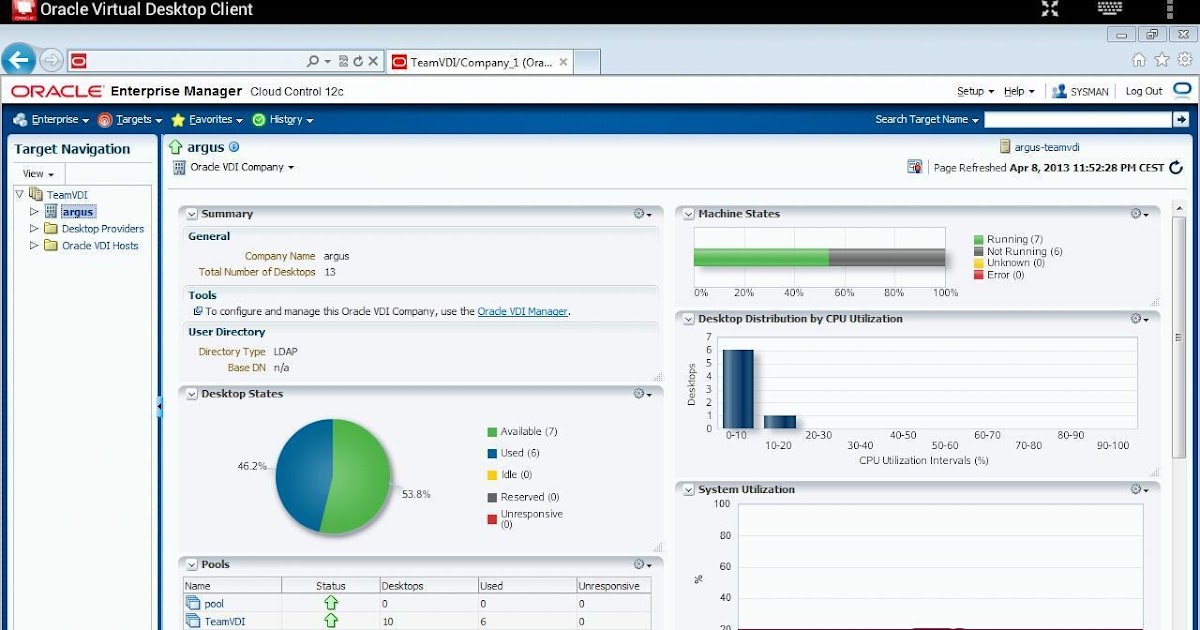The image size is (1200, 630).
Task: Open the Desktop Distribution panel gear menu
Action: coord(1139,319)
